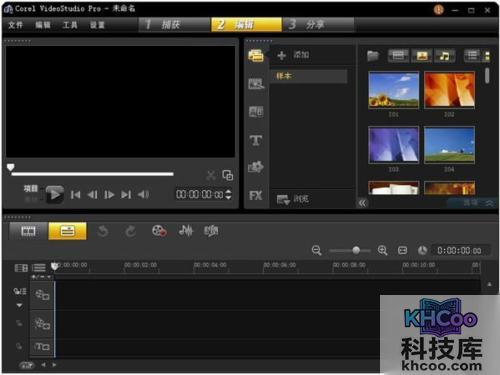Open the Track Manager icon
The image size is (500, 375).
click(x=39, y=268)
